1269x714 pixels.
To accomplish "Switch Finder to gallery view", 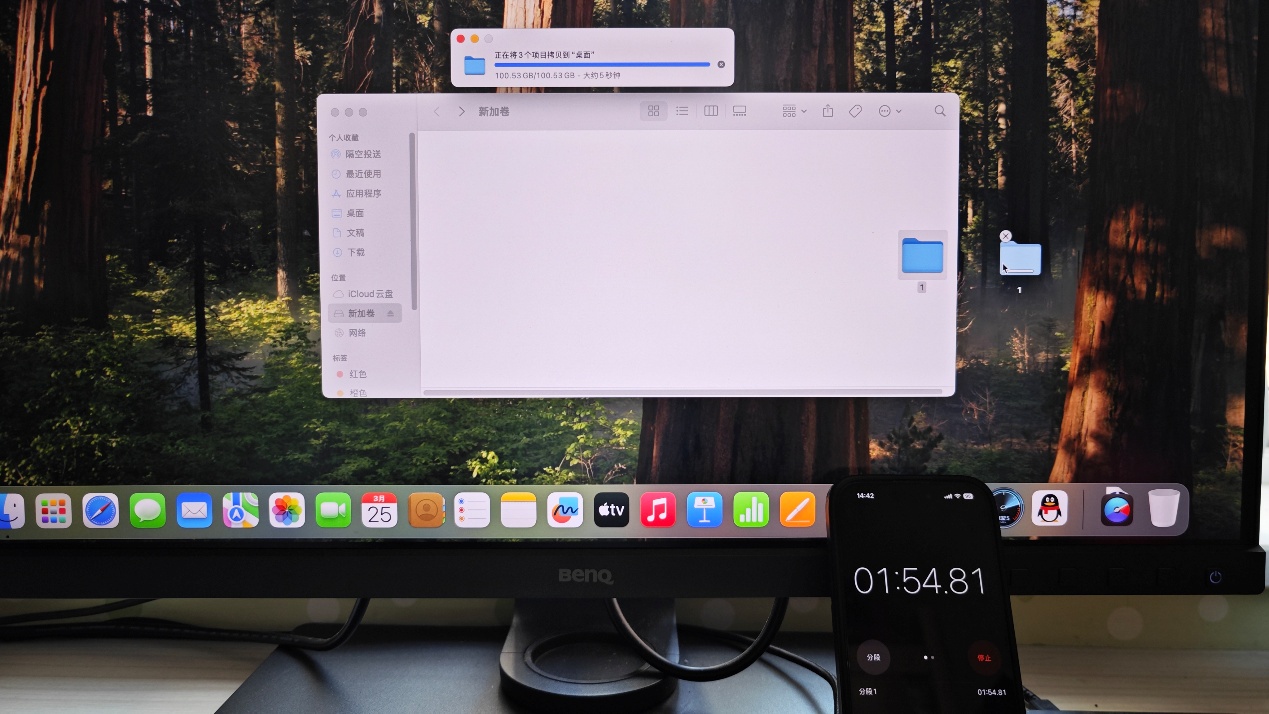I will 740,111.
